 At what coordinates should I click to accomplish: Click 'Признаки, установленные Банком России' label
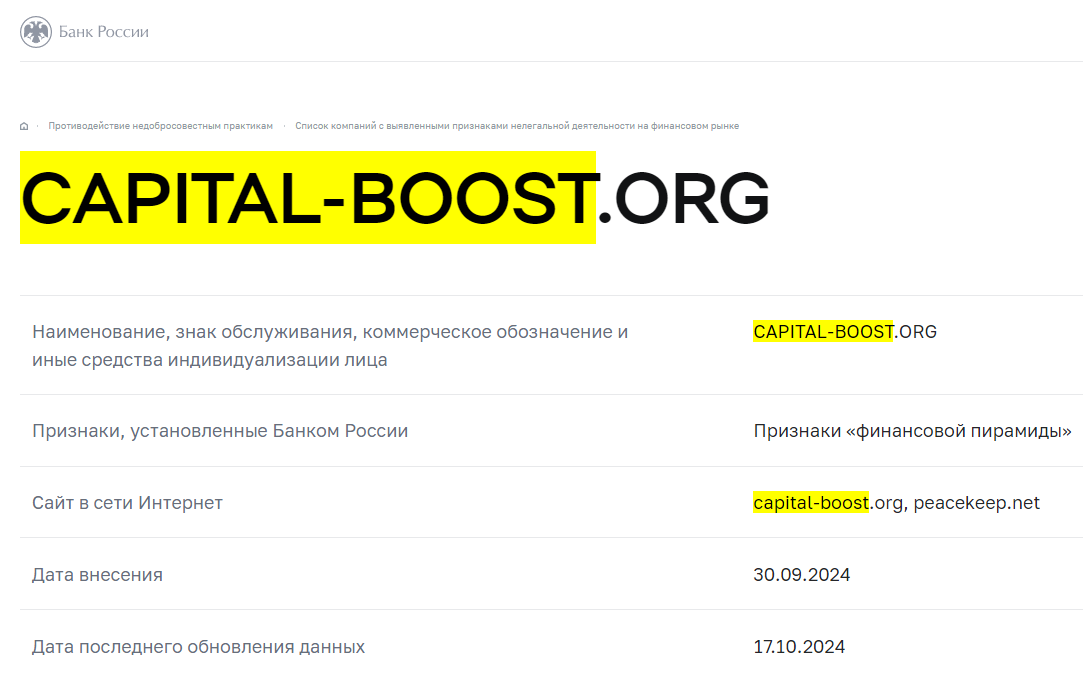[220, 431]
